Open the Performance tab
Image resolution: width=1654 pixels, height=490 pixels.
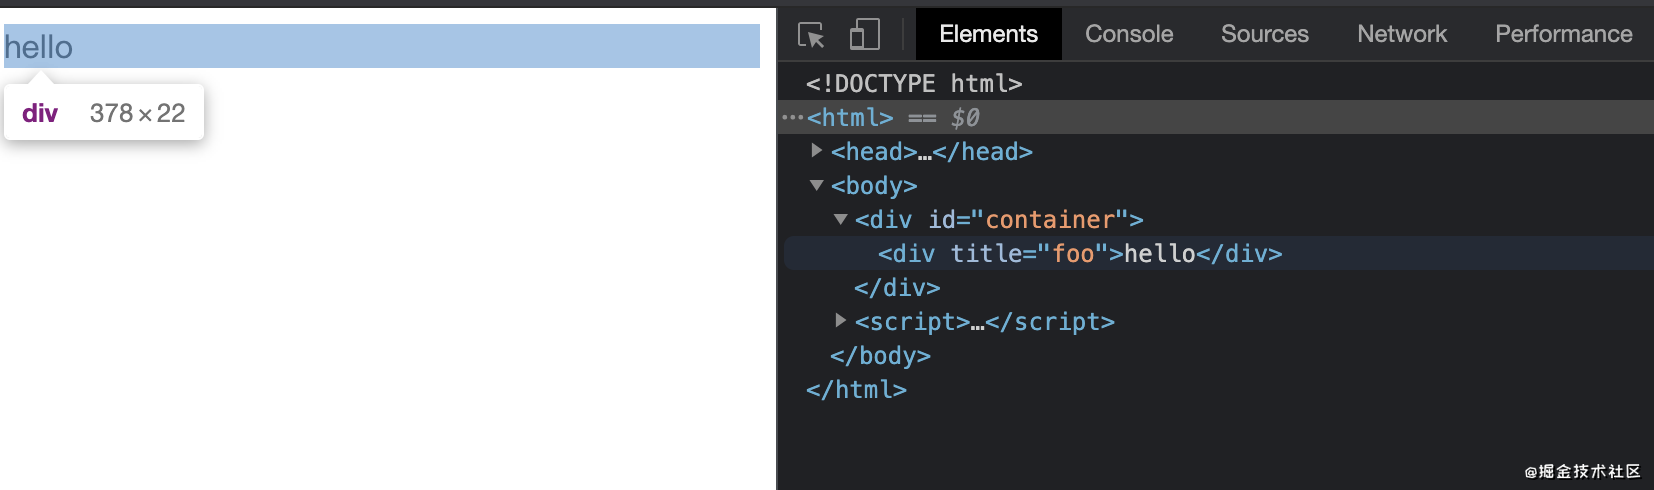coord(1563,34)
